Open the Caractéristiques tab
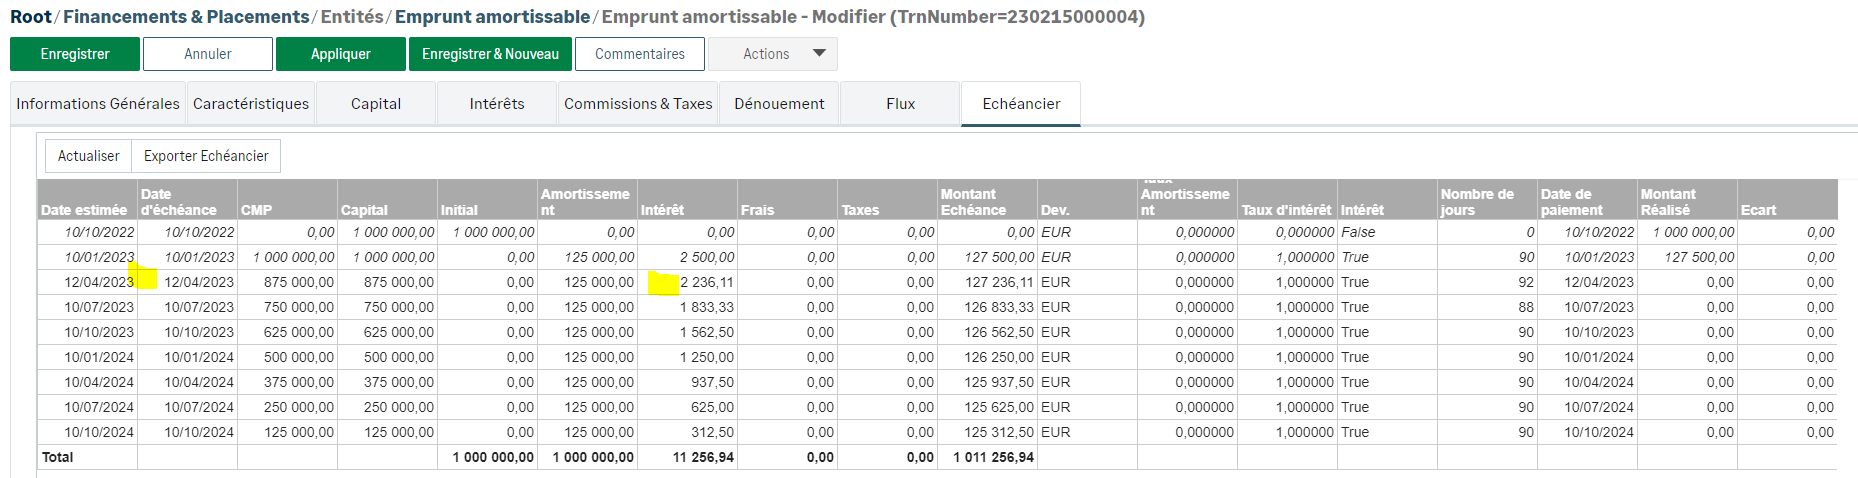Screen dimensions: 1858x478 pos(251,104)
